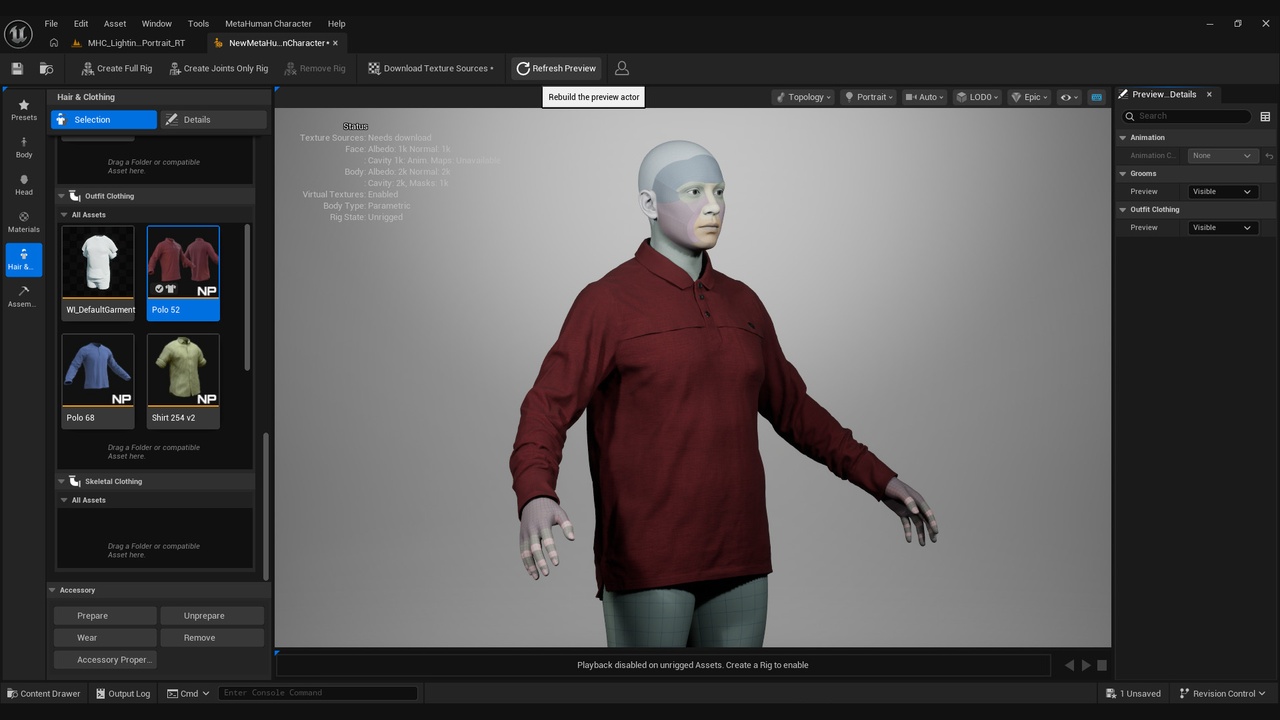Reset Animation Controller to default arrow
Image resolution: width=1280 pixels, height=720 pixels.
pyautogui.click(x=1269, y=156)
